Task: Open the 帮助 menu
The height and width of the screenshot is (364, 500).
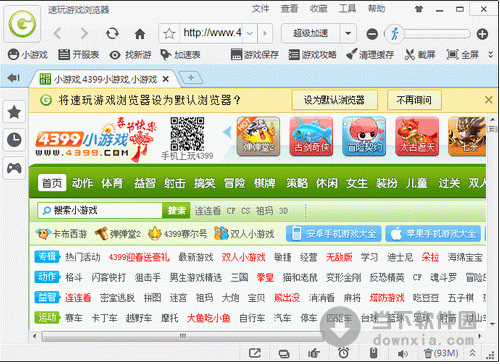Action: point(376,9)
